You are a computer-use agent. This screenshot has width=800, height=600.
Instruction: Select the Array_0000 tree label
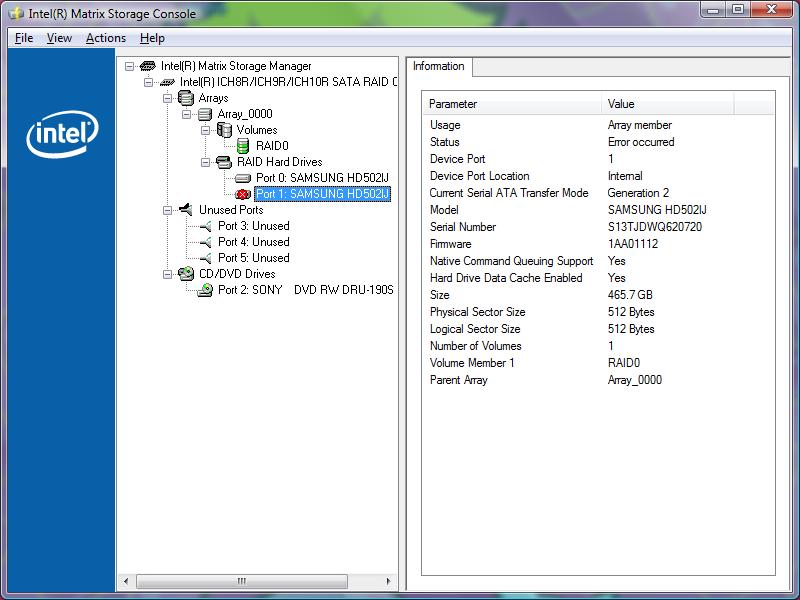pyautogui.click(x=245, y=114)
